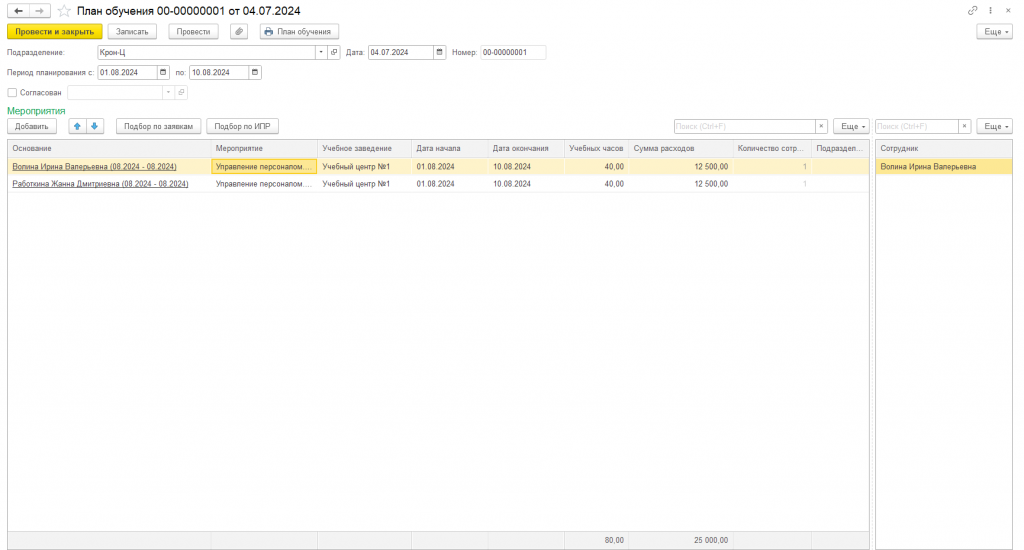Select Дата окончания cell in Работкина row
The width and height of the screenshot is (1024, 550).
526,184
